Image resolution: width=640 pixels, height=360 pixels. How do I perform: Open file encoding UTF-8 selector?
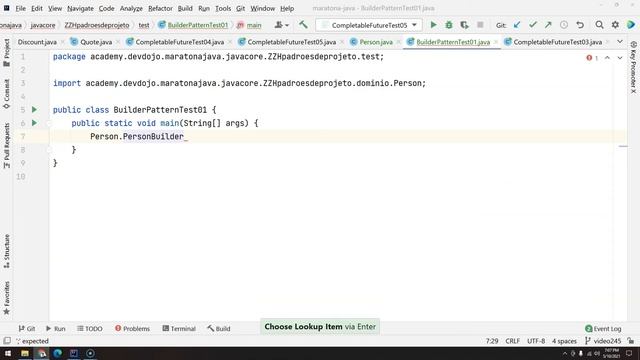536,341
